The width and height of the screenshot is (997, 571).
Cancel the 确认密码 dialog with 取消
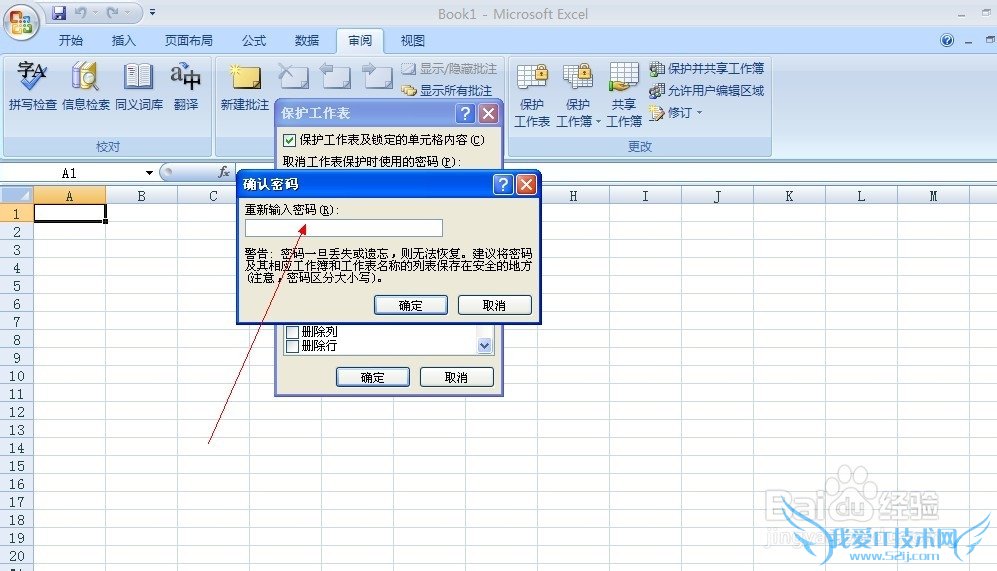[x=494, y=305]
